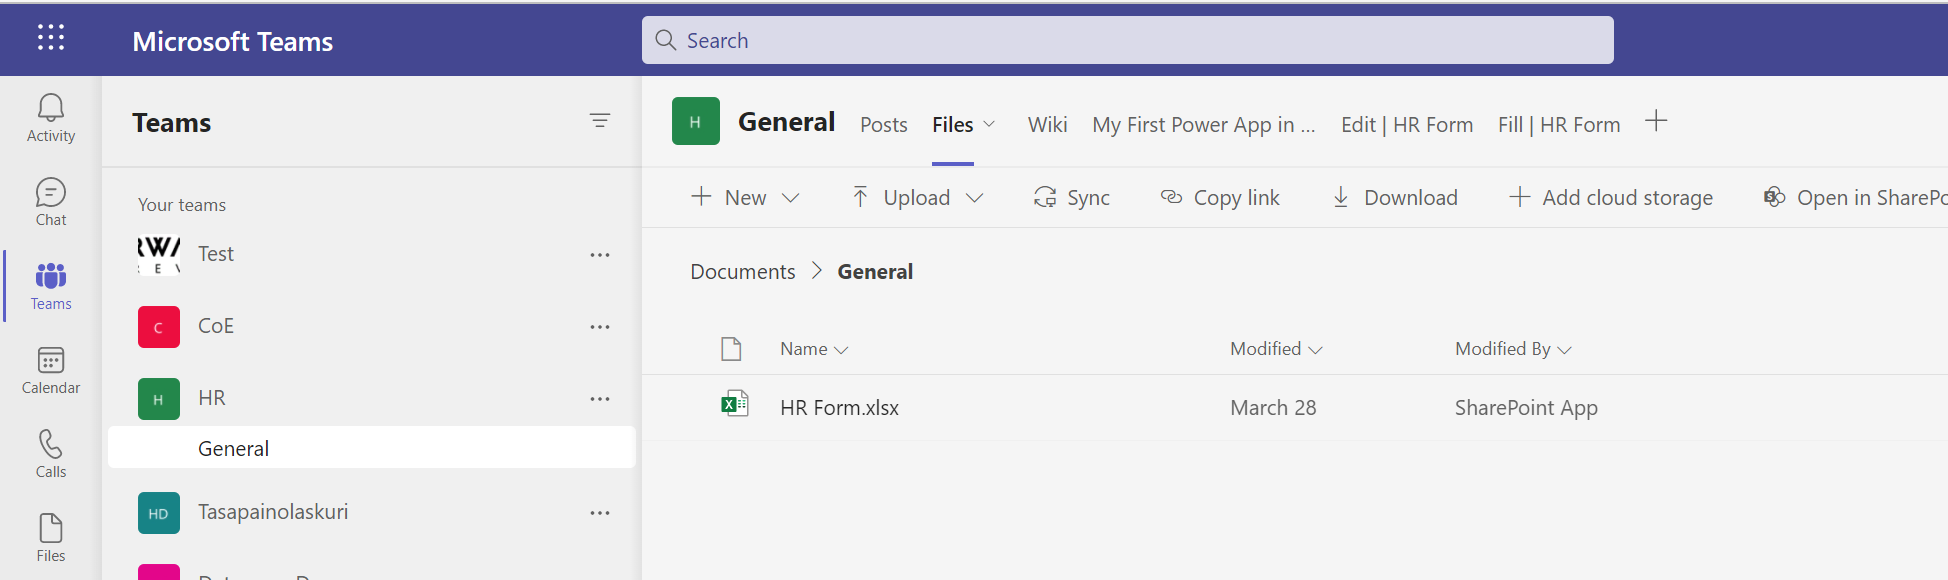The image size is (1948, 580).
Task: Click the Sync button
Action: (1072, 198)
